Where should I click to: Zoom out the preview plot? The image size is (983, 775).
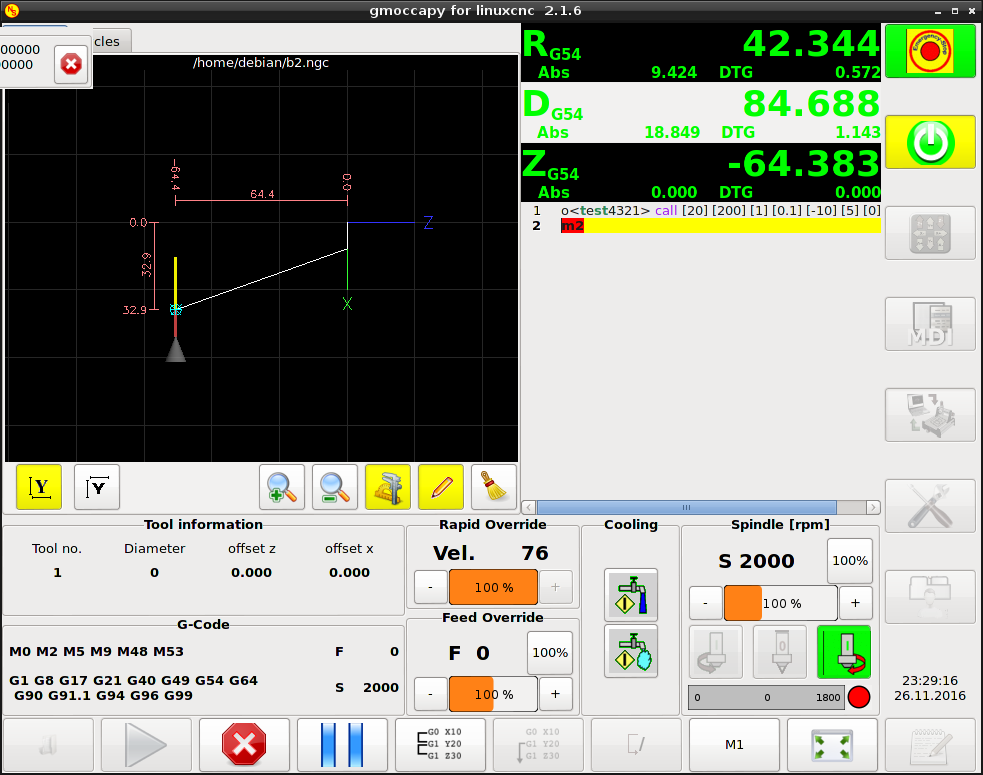pos(335,487)
